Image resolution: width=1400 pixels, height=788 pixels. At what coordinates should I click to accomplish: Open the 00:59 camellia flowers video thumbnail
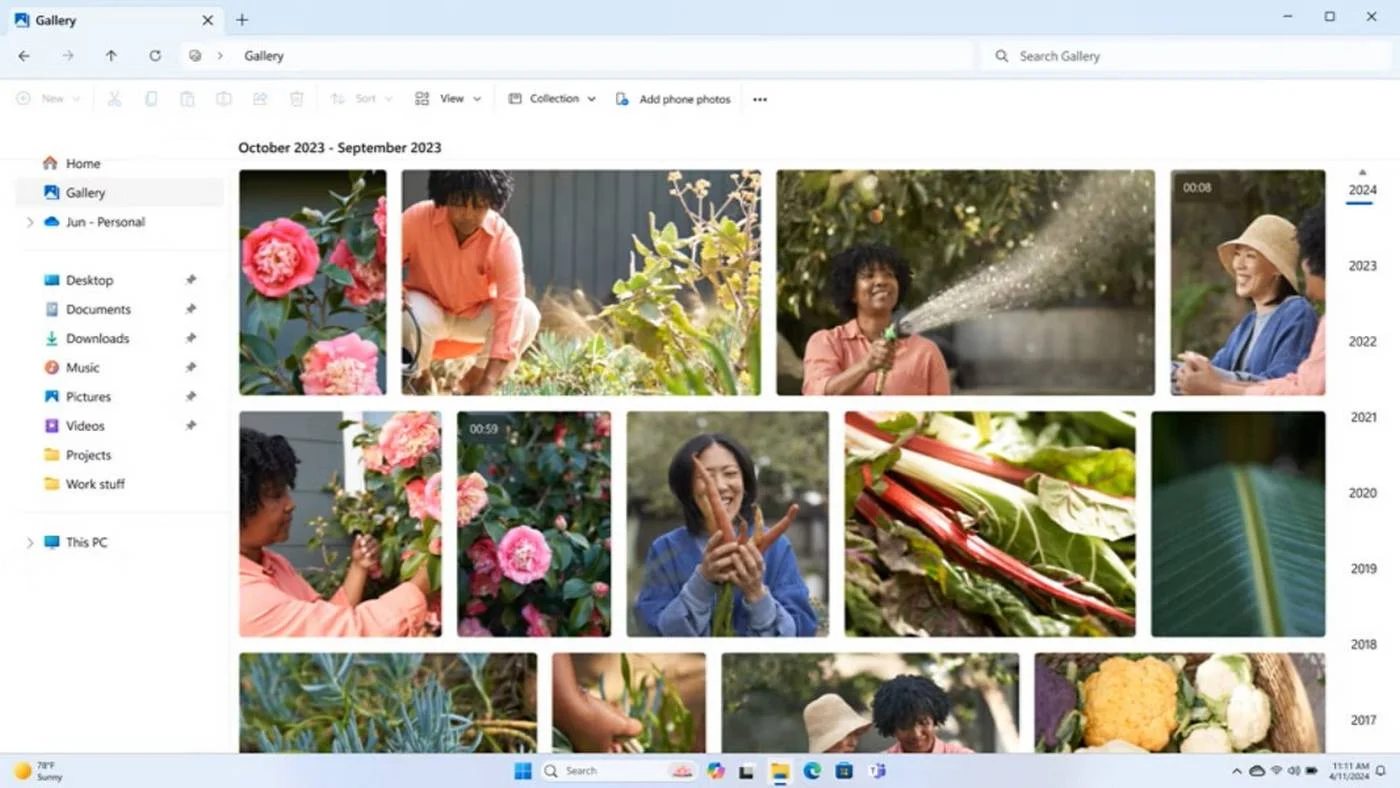(x=534, y=524)
